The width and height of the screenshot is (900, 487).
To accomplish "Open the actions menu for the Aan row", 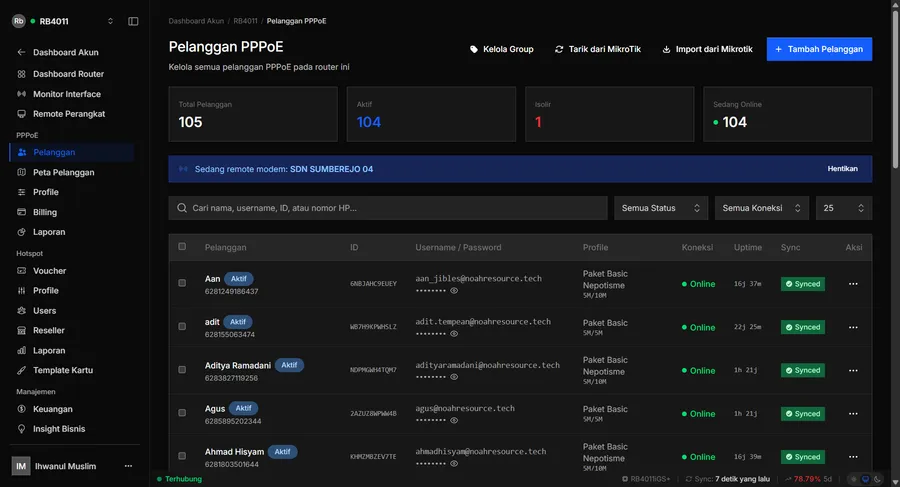I will pyautogui.click(x=853, y=284).
